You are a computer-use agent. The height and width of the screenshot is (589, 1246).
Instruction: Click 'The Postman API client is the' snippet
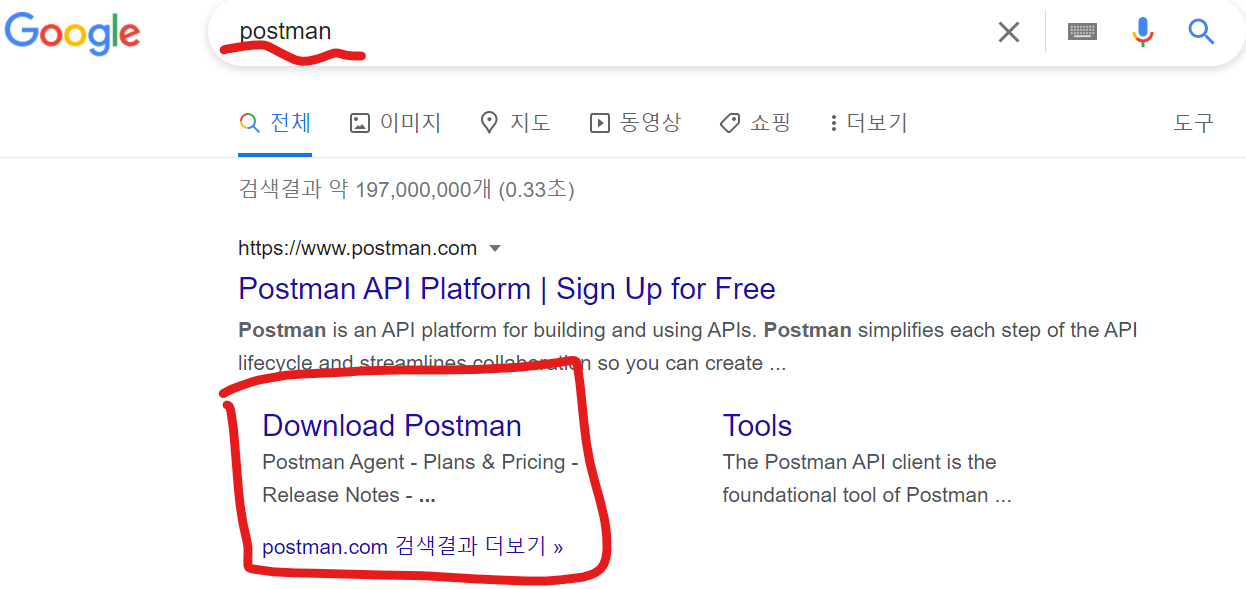860,462
